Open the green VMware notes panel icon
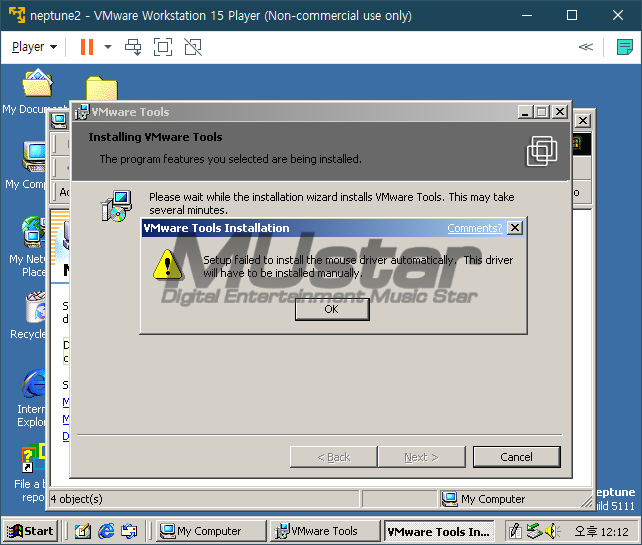The image size is (642, 545). click(x=624, y=47)
